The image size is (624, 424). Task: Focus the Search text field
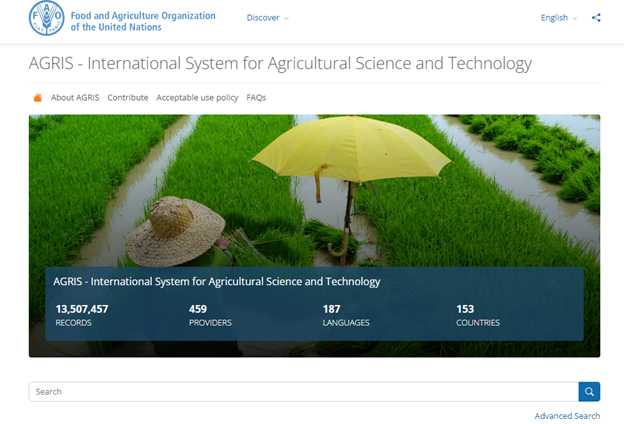304,392
